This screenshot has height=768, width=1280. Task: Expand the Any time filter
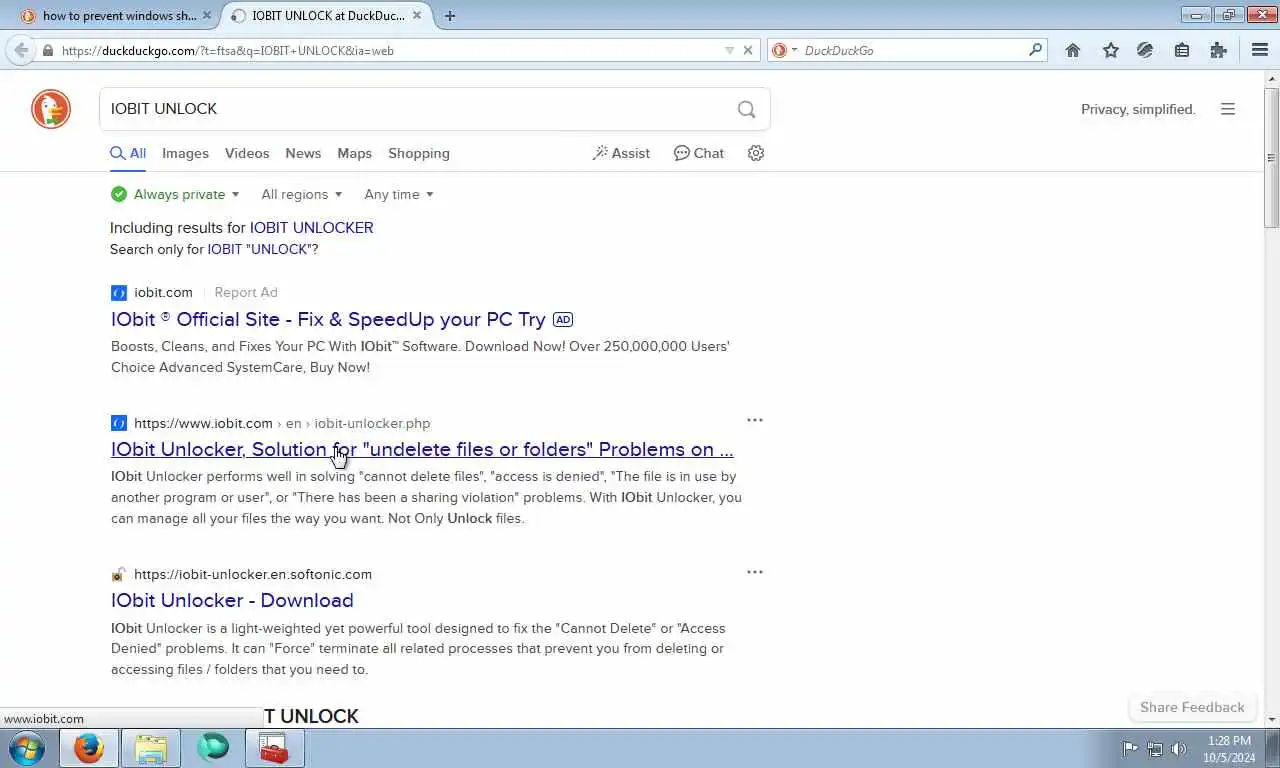point(399,194)
